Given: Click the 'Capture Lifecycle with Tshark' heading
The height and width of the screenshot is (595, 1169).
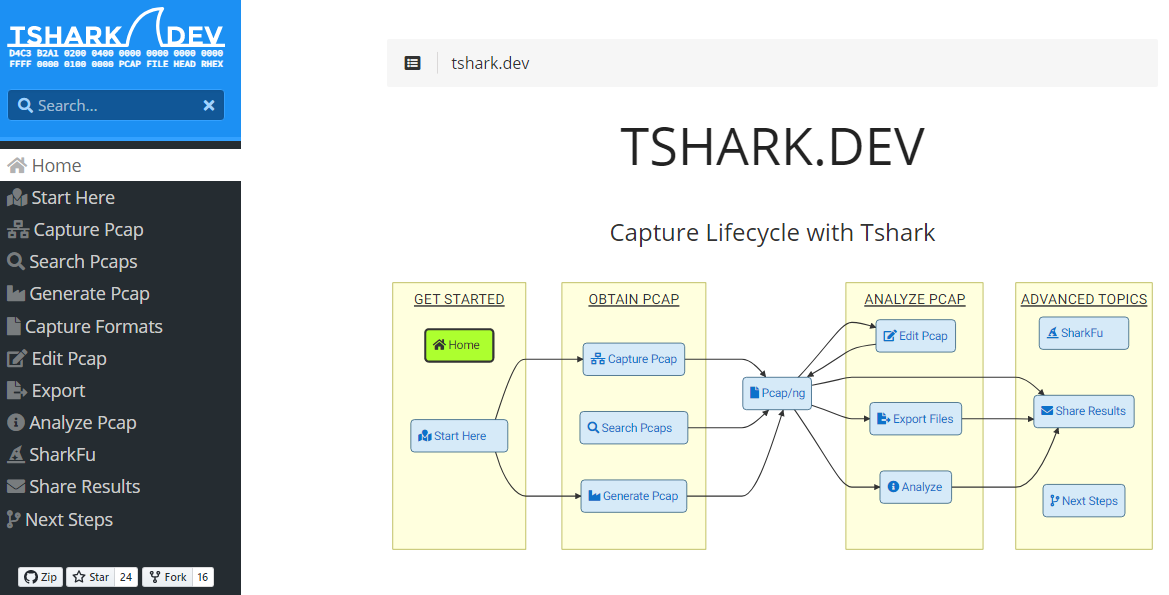Looking at the screenshot, I should pos(772,233).
